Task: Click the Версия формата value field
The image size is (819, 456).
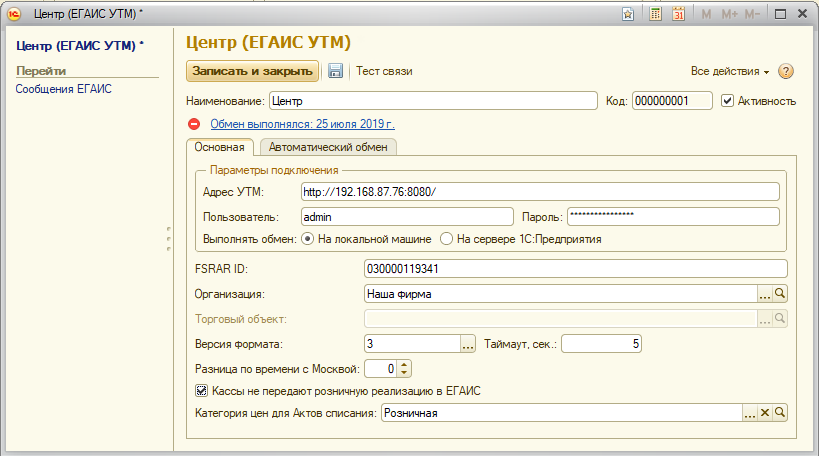Action: (x=412, y=344)
